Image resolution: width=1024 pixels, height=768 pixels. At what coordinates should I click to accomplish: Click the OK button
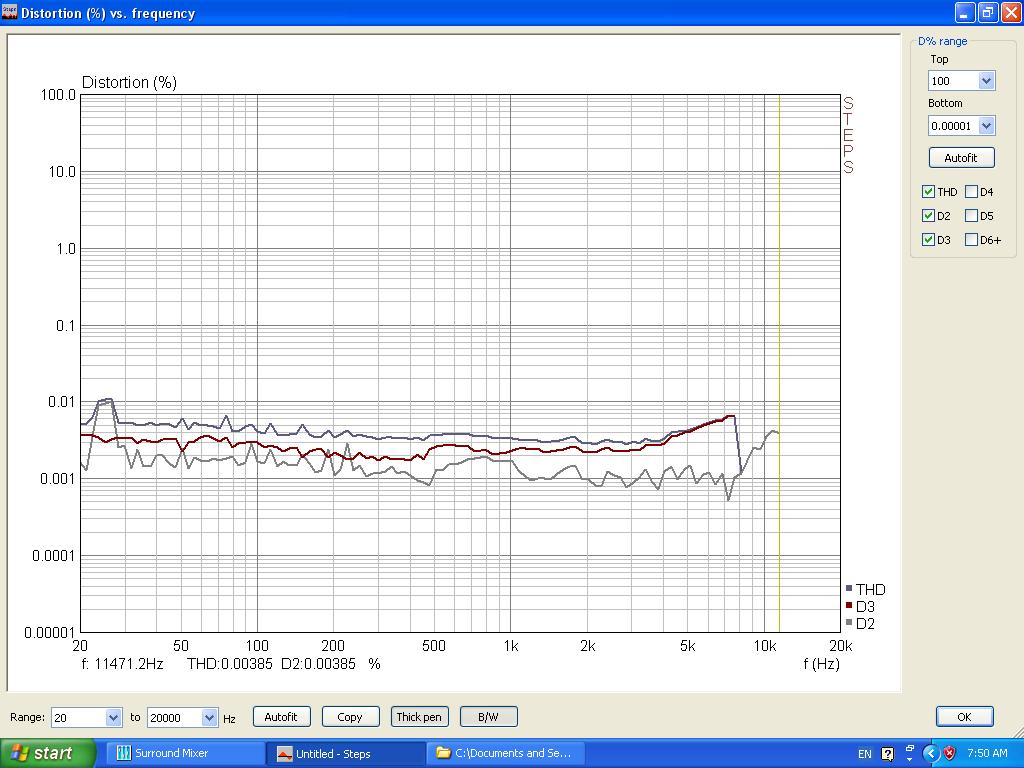tap(965, 716)
